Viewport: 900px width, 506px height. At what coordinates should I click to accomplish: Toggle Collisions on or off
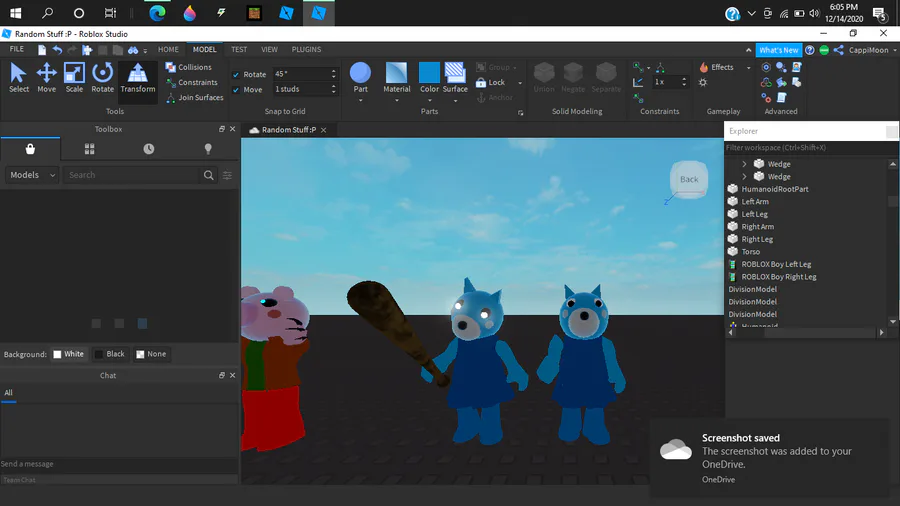[x=189, y=67]
